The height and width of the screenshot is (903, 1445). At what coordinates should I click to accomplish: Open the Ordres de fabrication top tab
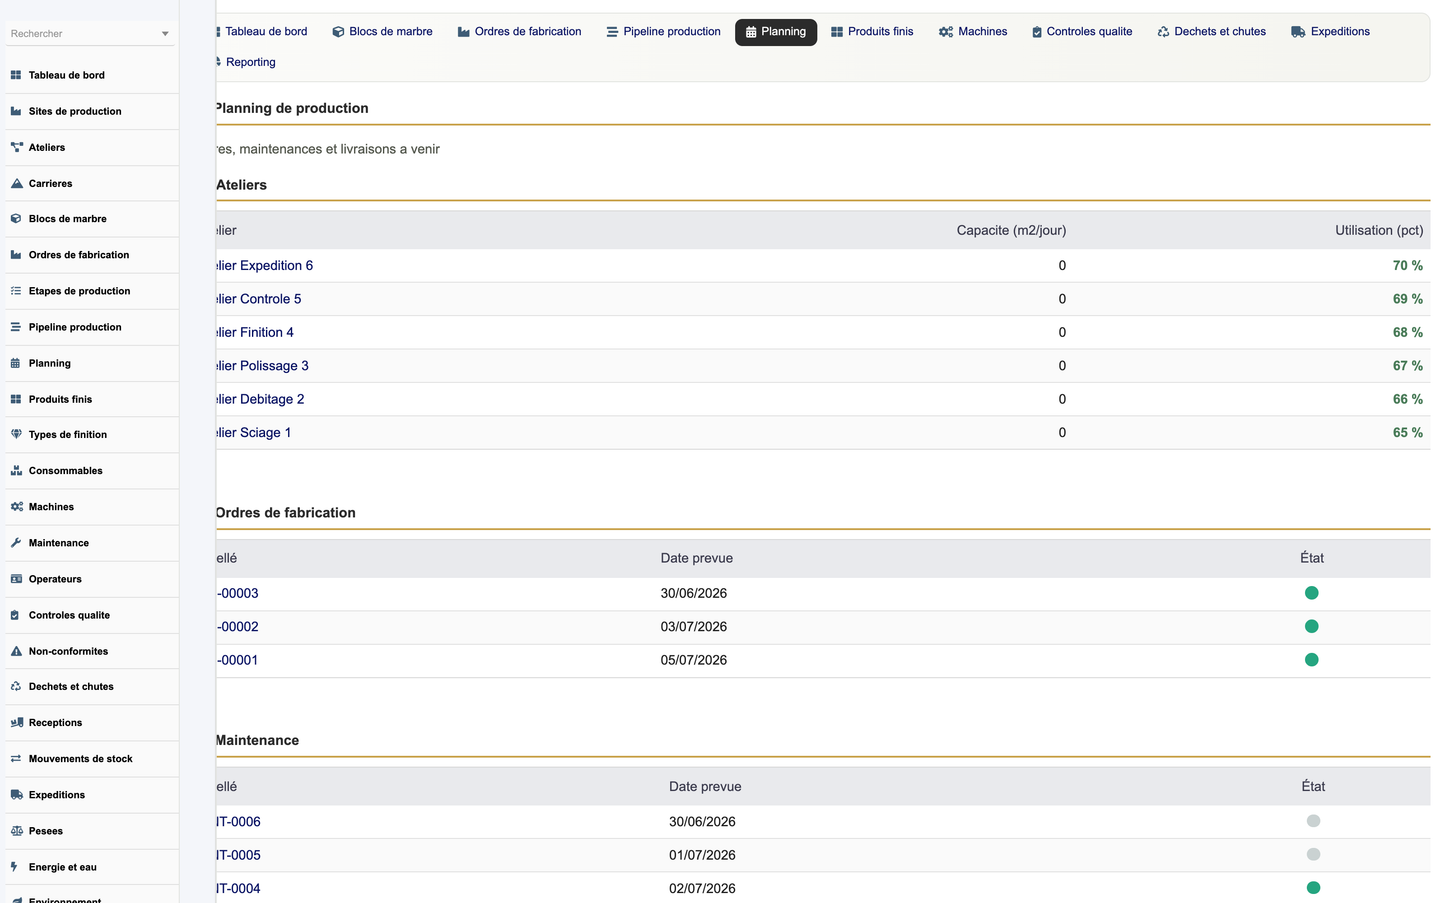[x=520, y=32]
